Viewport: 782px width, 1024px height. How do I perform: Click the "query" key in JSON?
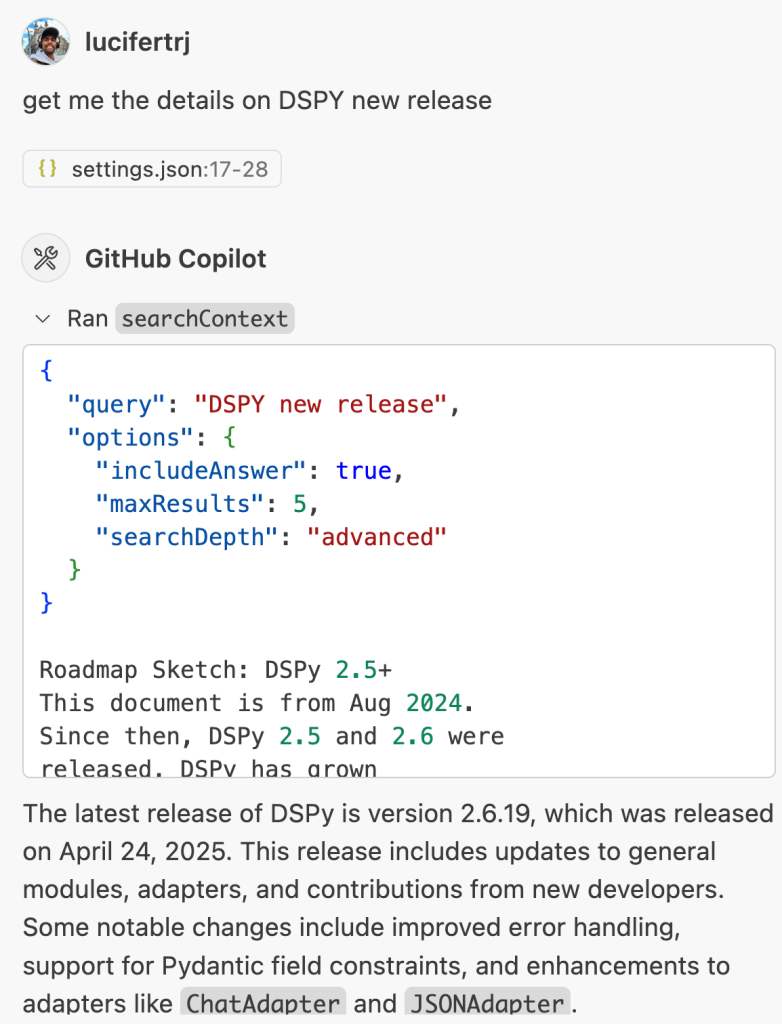tap(116, 405)
